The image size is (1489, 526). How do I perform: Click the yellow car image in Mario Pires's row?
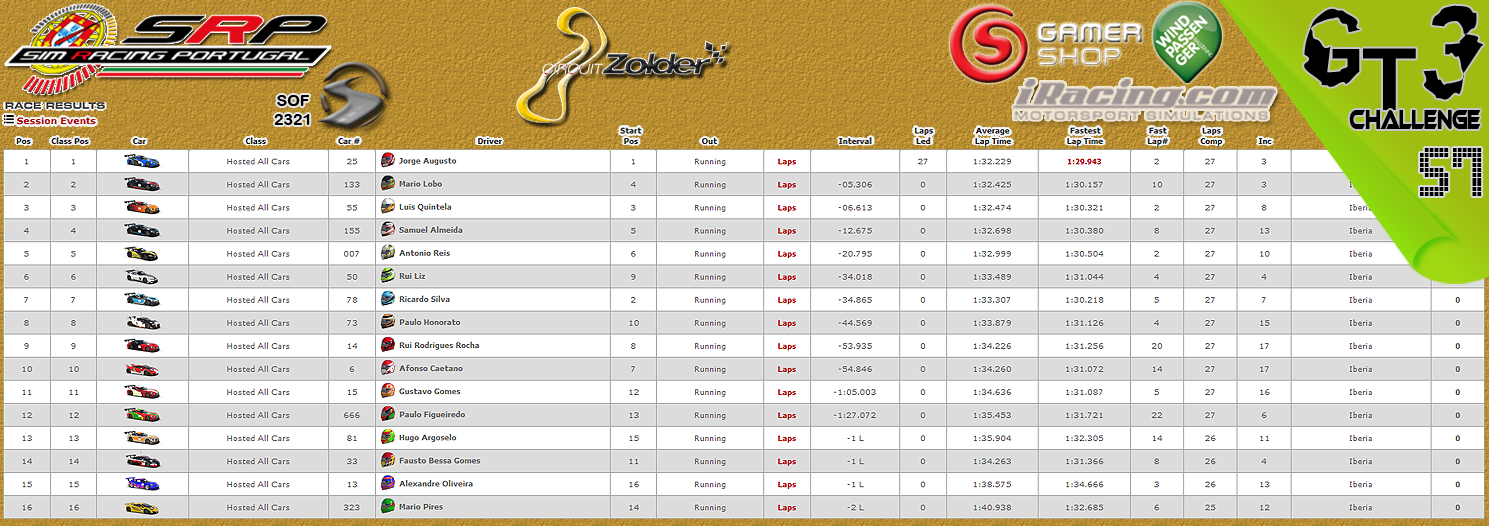pos(141,507)
